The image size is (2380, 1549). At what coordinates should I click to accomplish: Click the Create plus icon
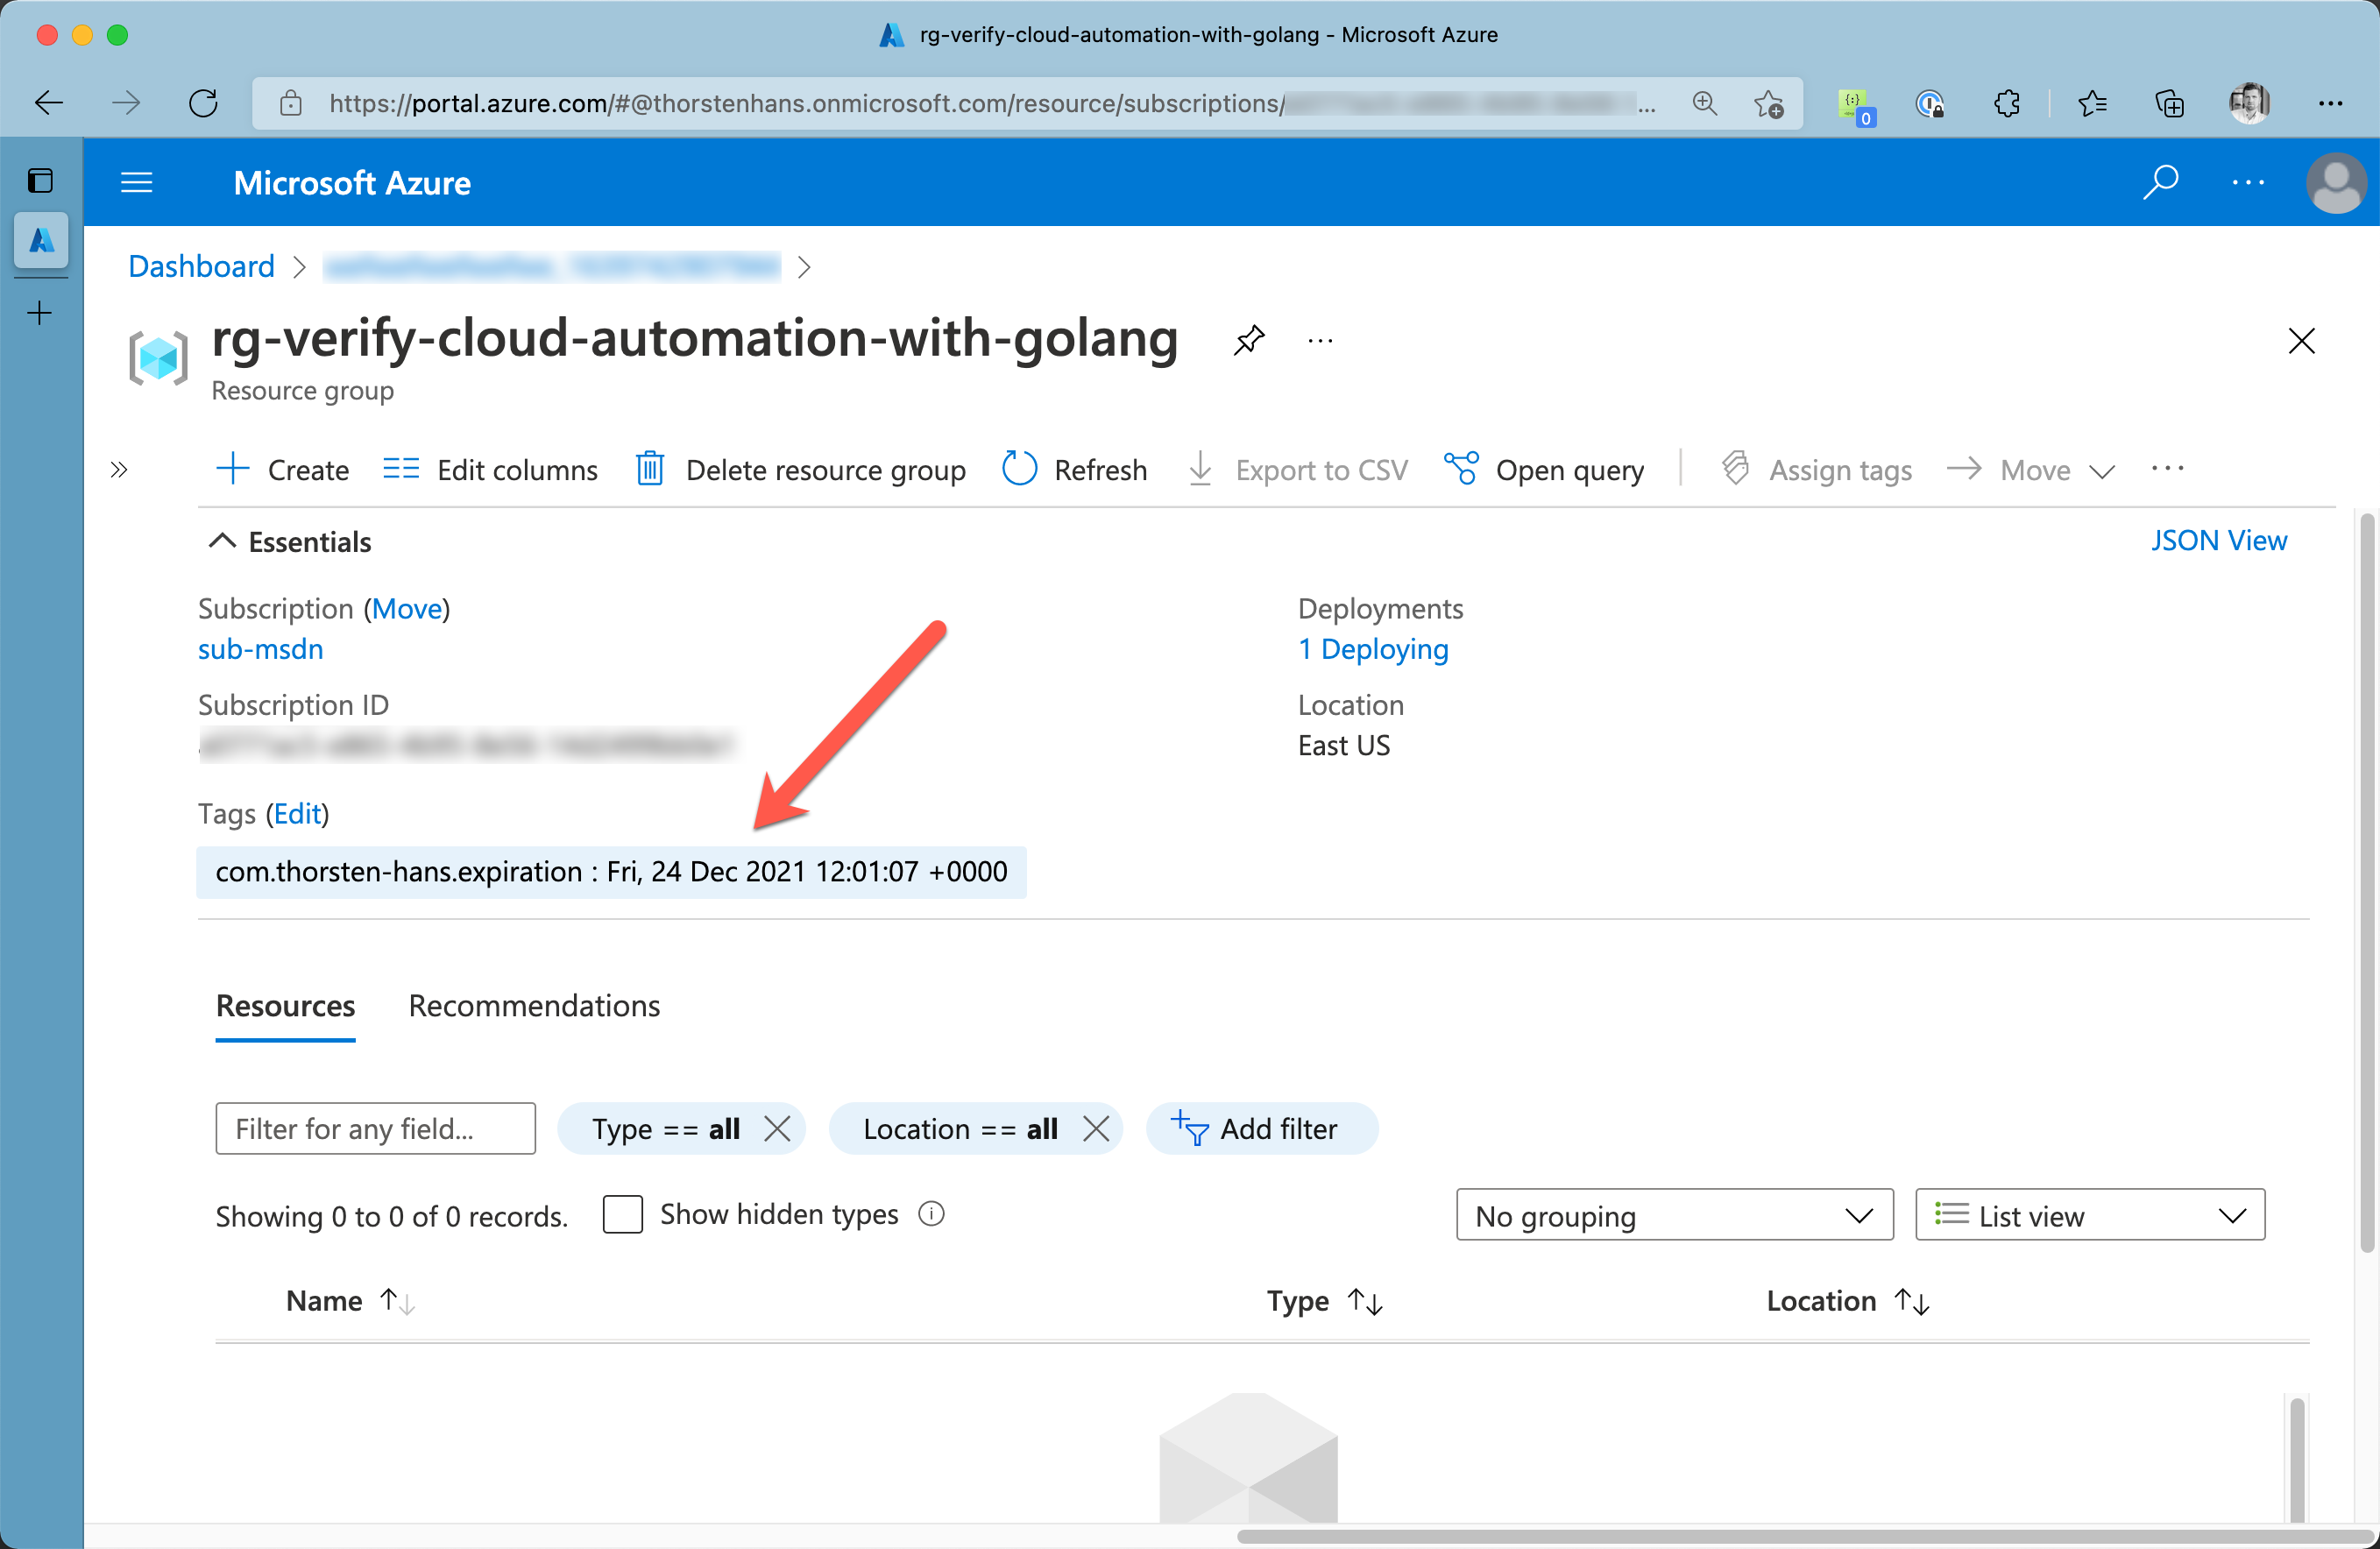[232, 468]
